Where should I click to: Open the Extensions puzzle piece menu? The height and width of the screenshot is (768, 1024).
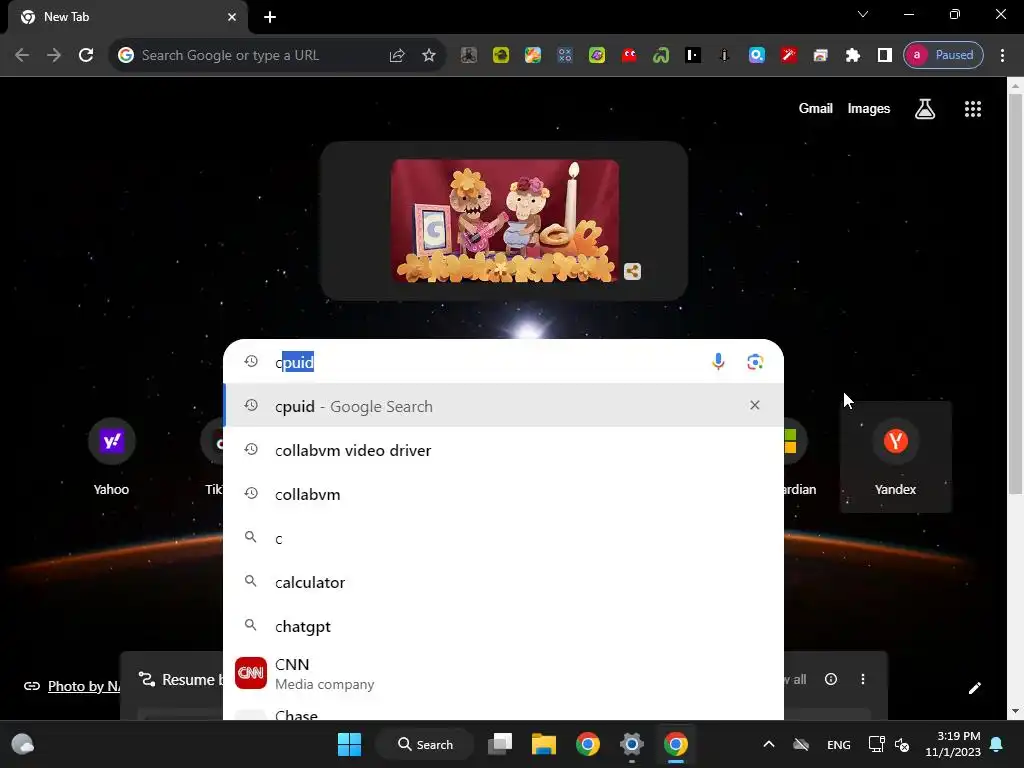tap(852, 56)
